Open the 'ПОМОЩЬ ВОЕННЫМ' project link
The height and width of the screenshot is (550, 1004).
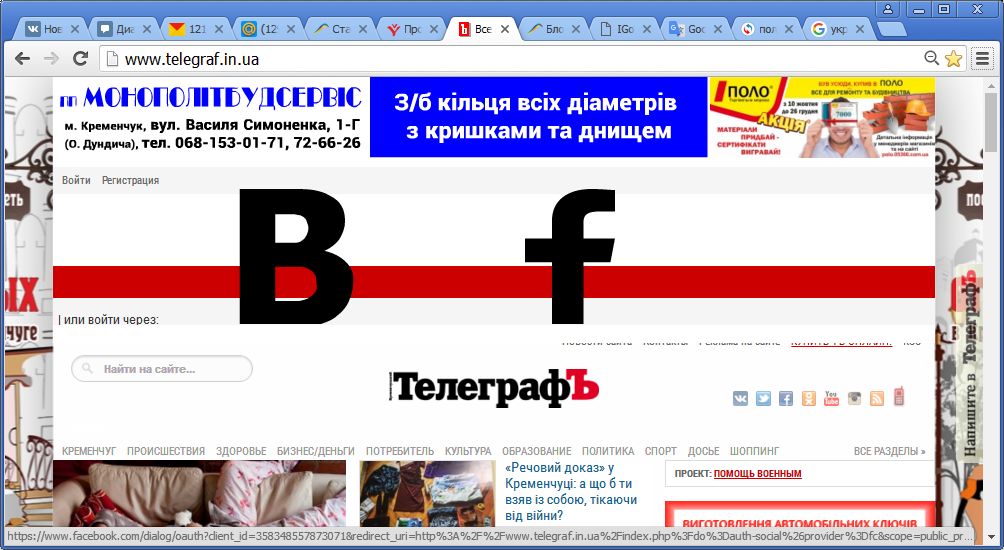pos(757,474)
